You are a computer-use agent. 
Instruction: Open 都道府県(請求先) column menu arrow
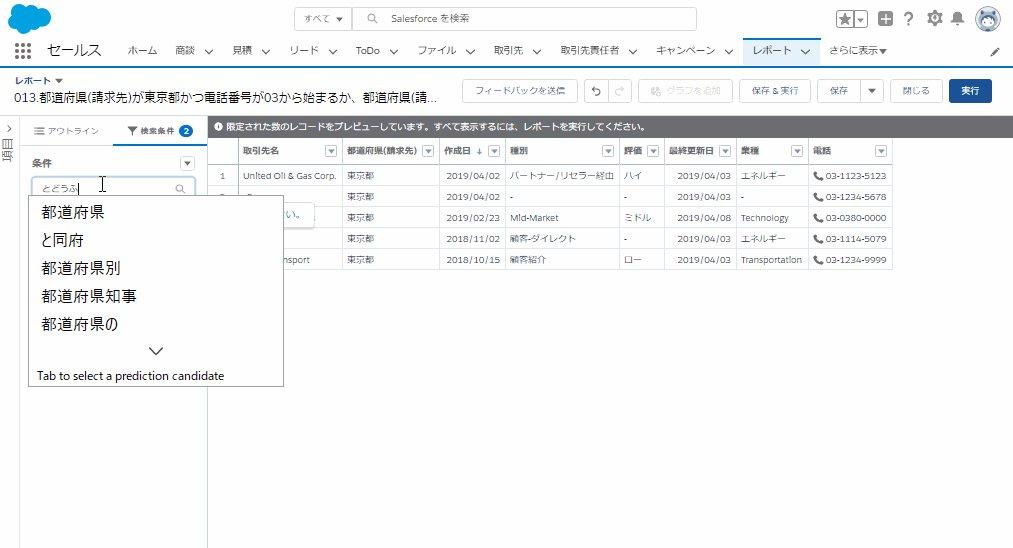point(428,151)
